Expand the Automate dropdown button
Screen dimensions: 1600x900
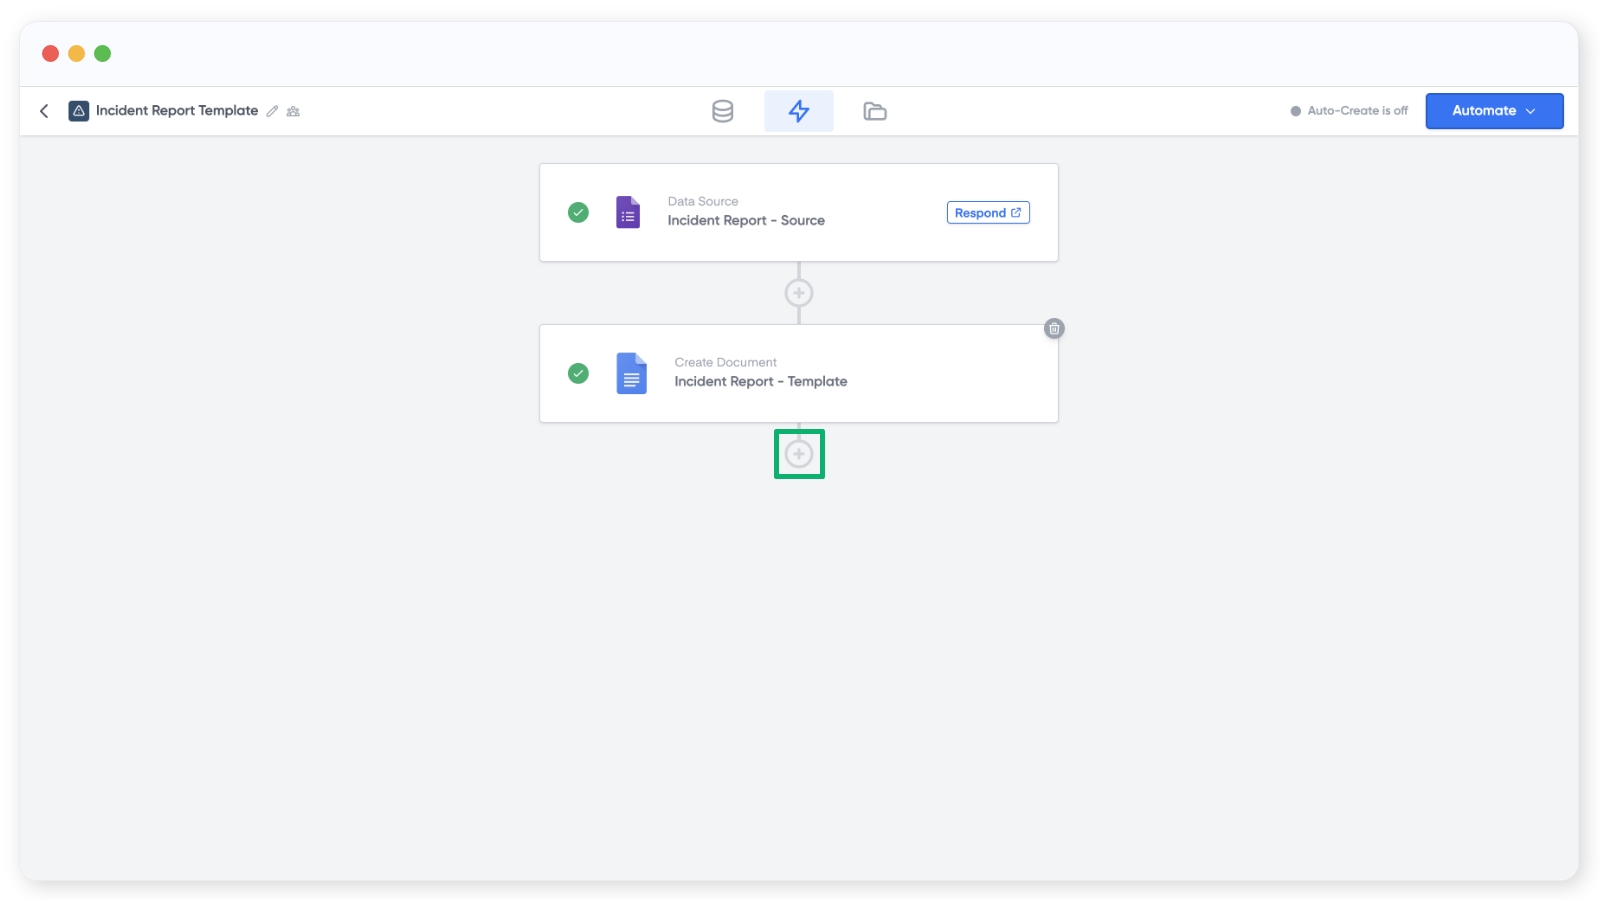coord(1493,111)
